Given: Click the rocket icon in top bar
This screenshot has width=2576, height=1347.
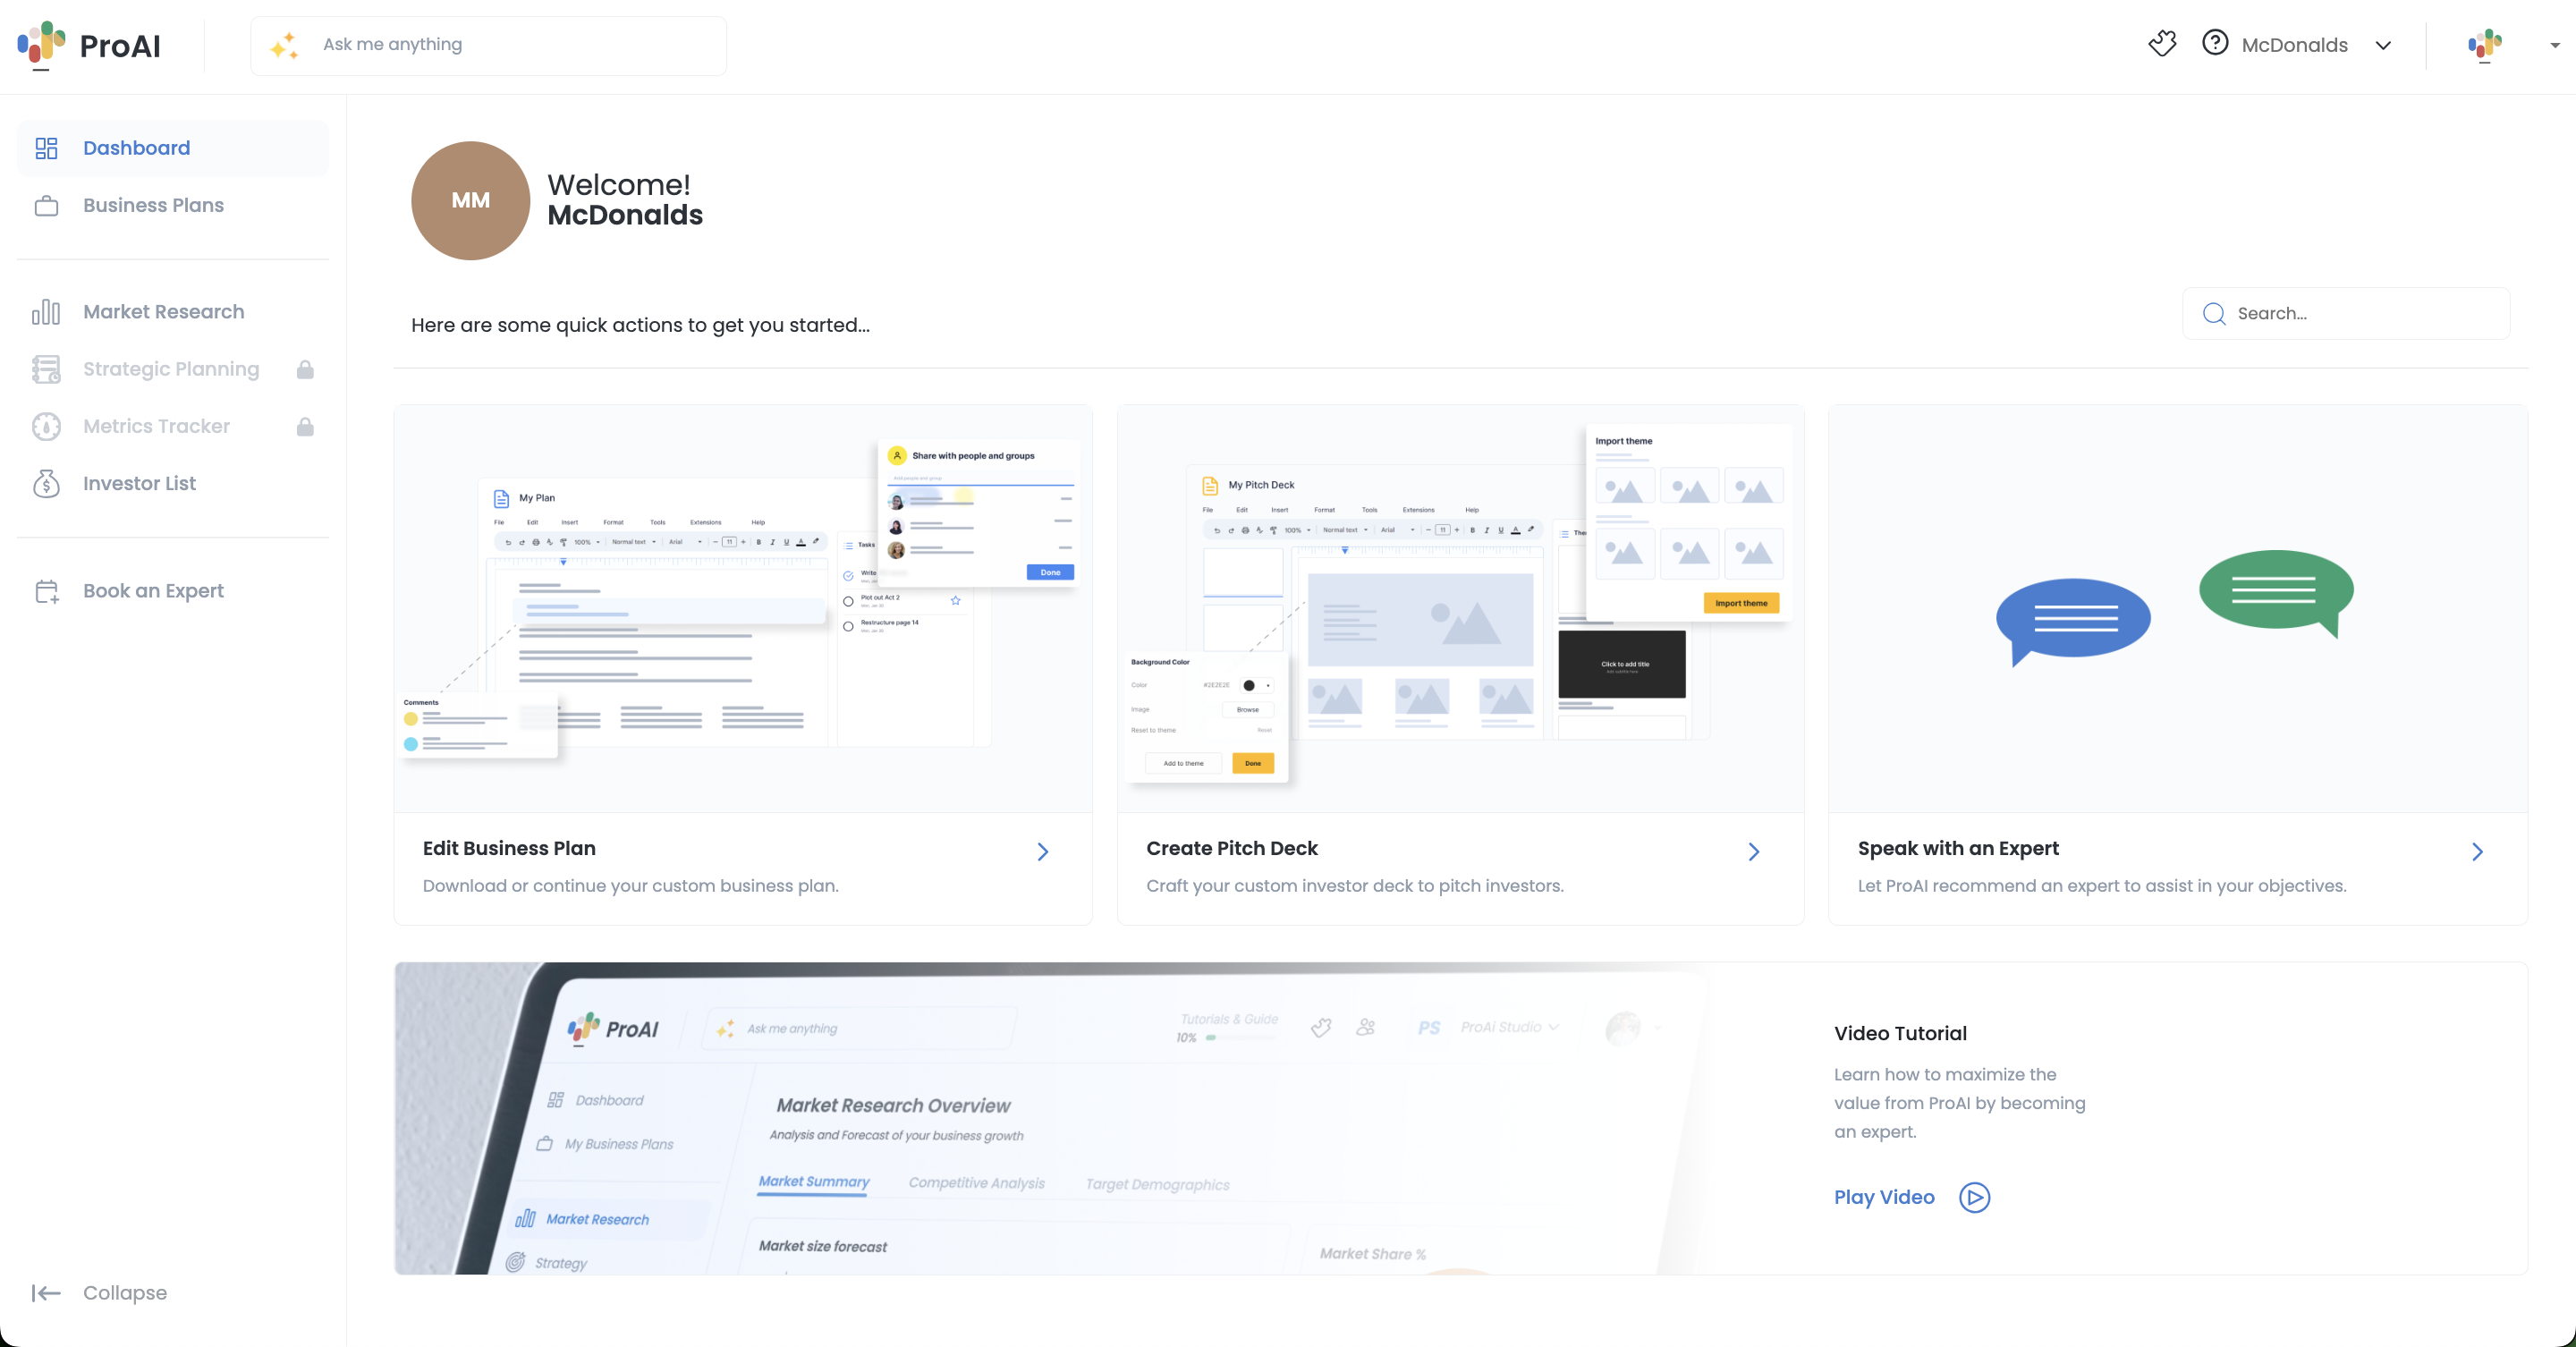Looking at the screenshot, I should [2162, 43].
